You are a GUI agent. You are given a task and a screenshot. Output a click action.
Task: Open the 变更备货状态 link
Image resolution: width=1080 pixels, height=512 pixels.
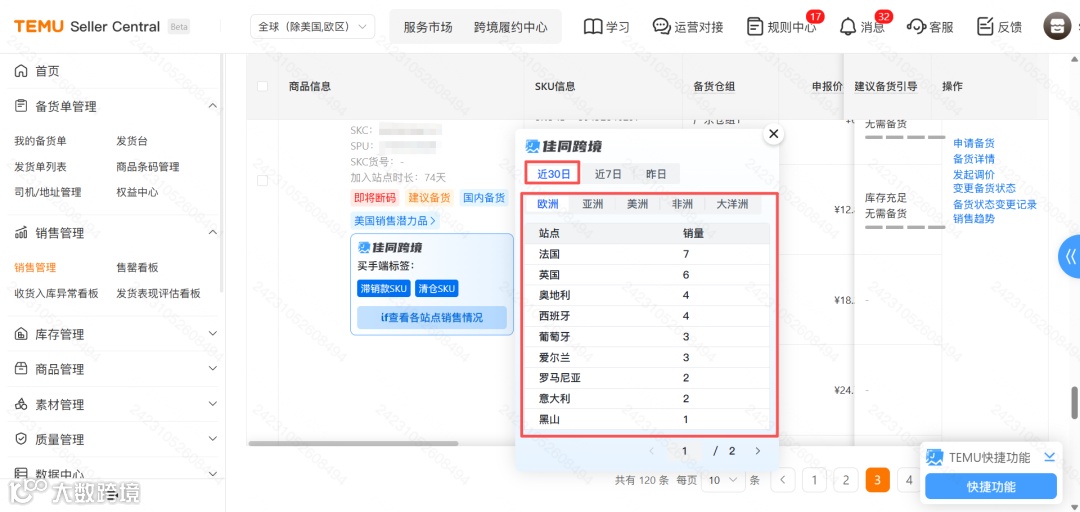click(984, 188)
